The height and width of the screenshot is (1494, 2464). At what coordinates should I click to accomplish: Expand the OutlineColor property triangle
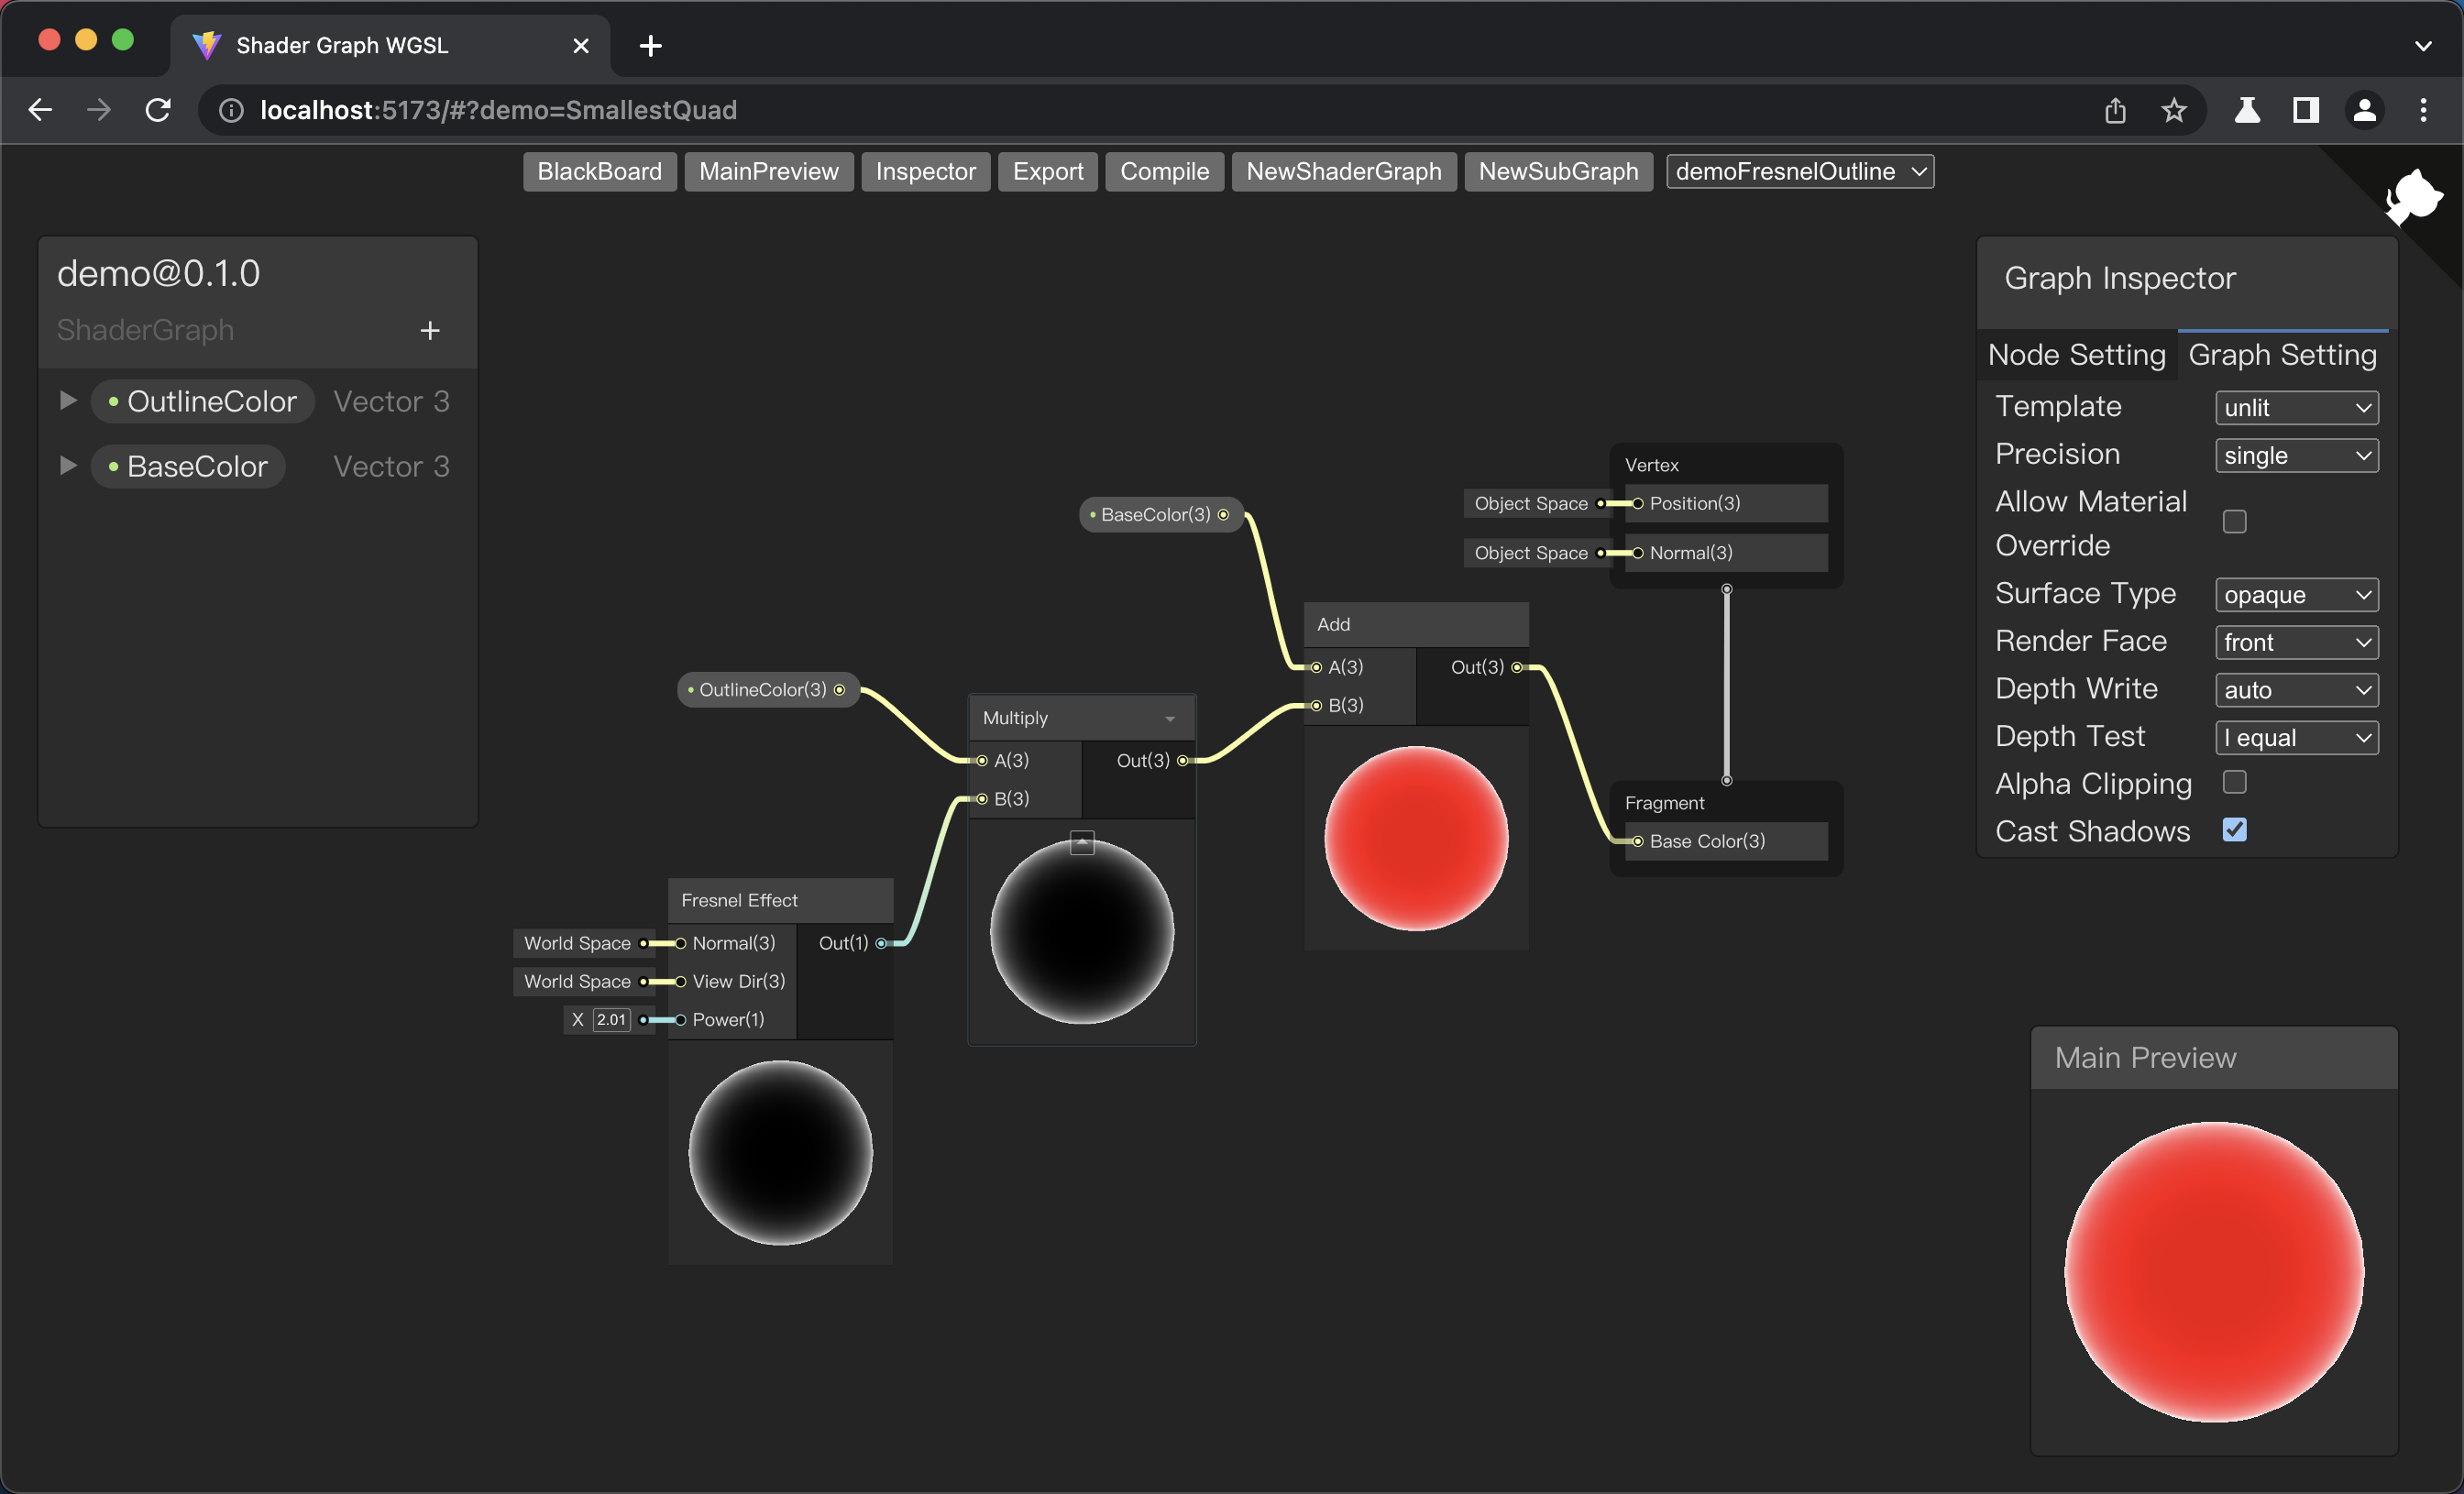(68, 401)
